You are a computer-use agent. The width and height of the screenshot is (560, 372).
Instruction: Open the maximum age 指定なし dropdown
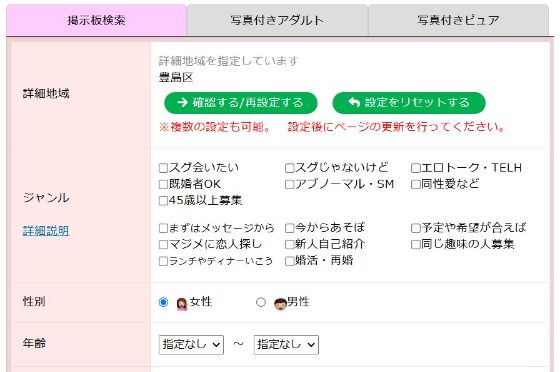[x=286, y=345]
